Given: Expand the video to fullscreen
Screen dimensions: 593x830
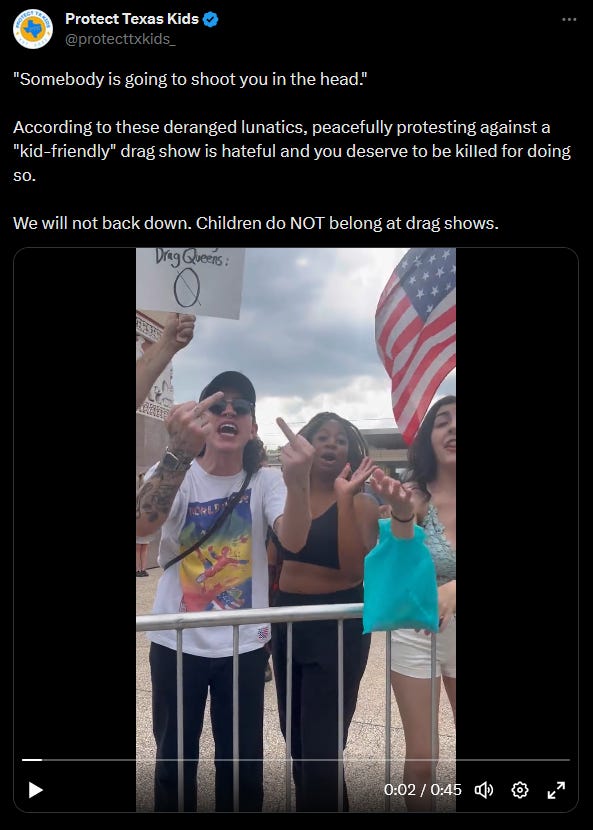Looking at the screenshot, I should tap(556, 790).
